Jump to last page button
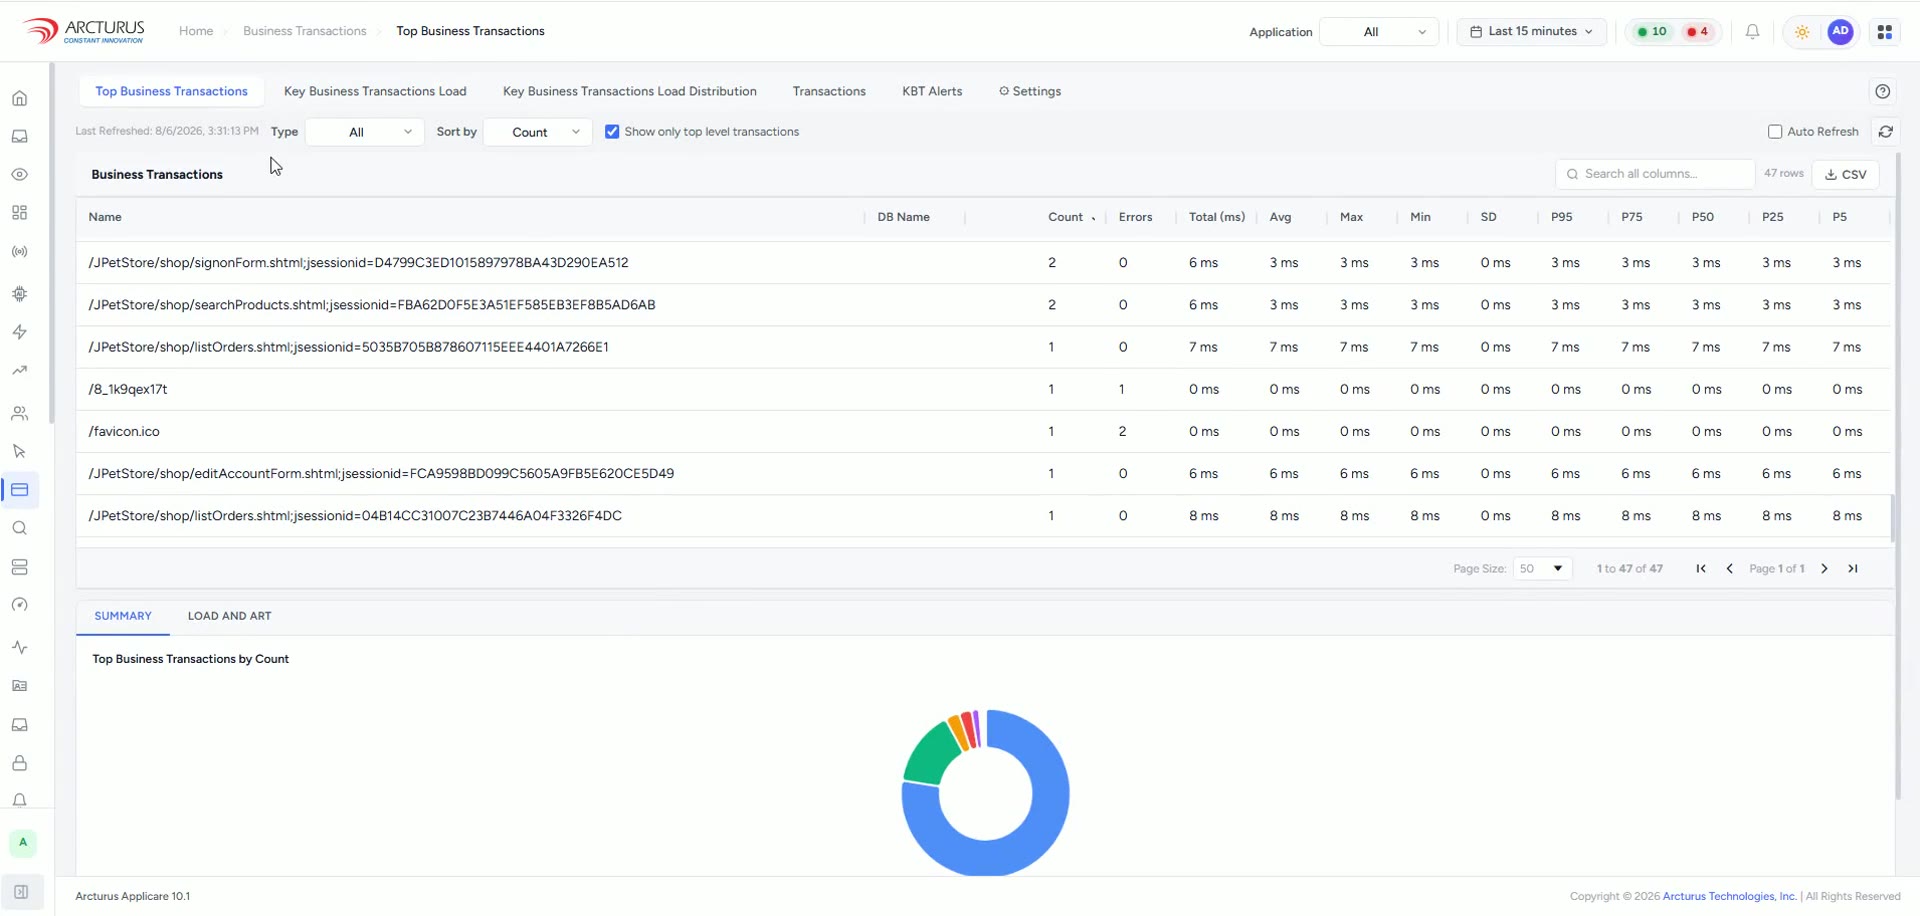 [1852, 569]
